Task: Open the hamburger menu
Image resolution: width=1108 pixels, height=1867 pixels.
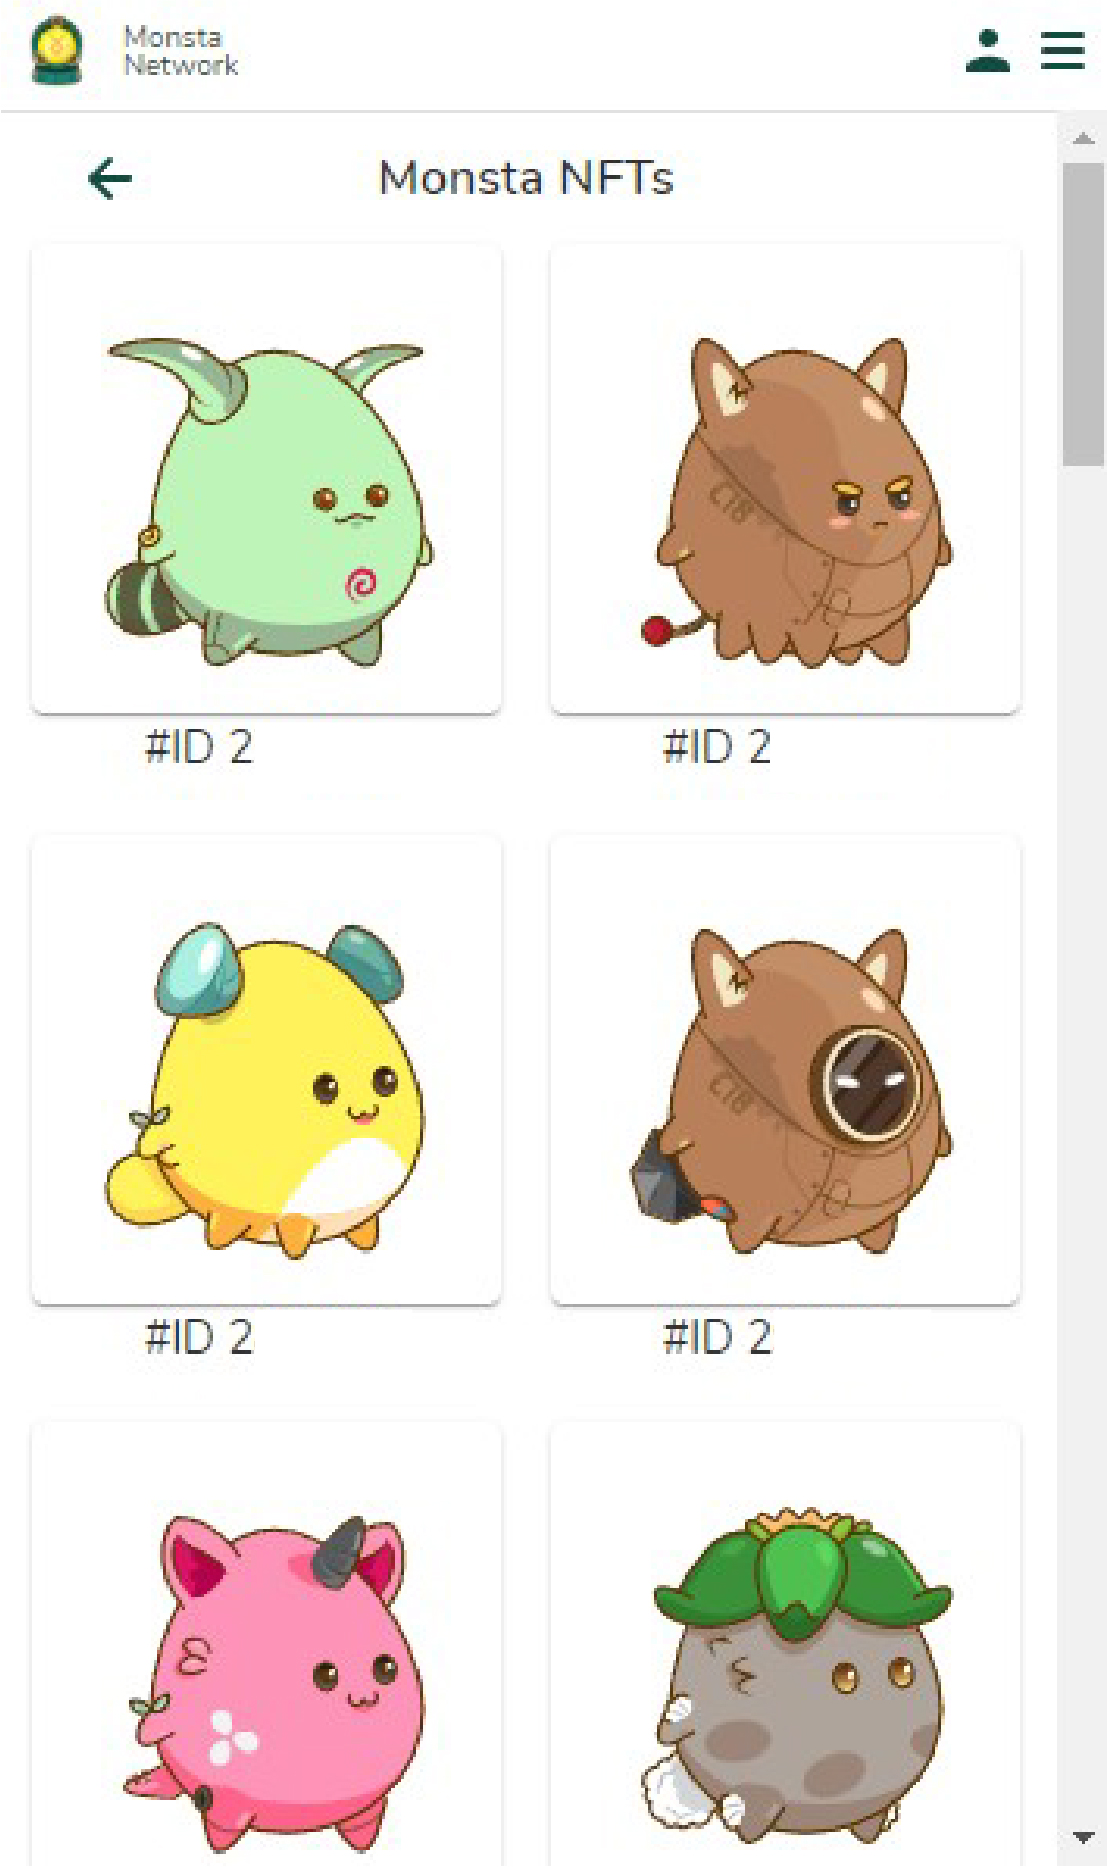Action: [1063, 51]
